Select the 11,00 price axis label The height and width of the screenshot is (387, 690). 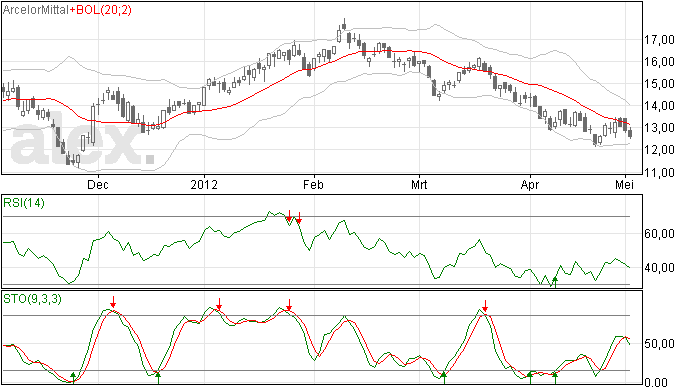pos(660,172)
